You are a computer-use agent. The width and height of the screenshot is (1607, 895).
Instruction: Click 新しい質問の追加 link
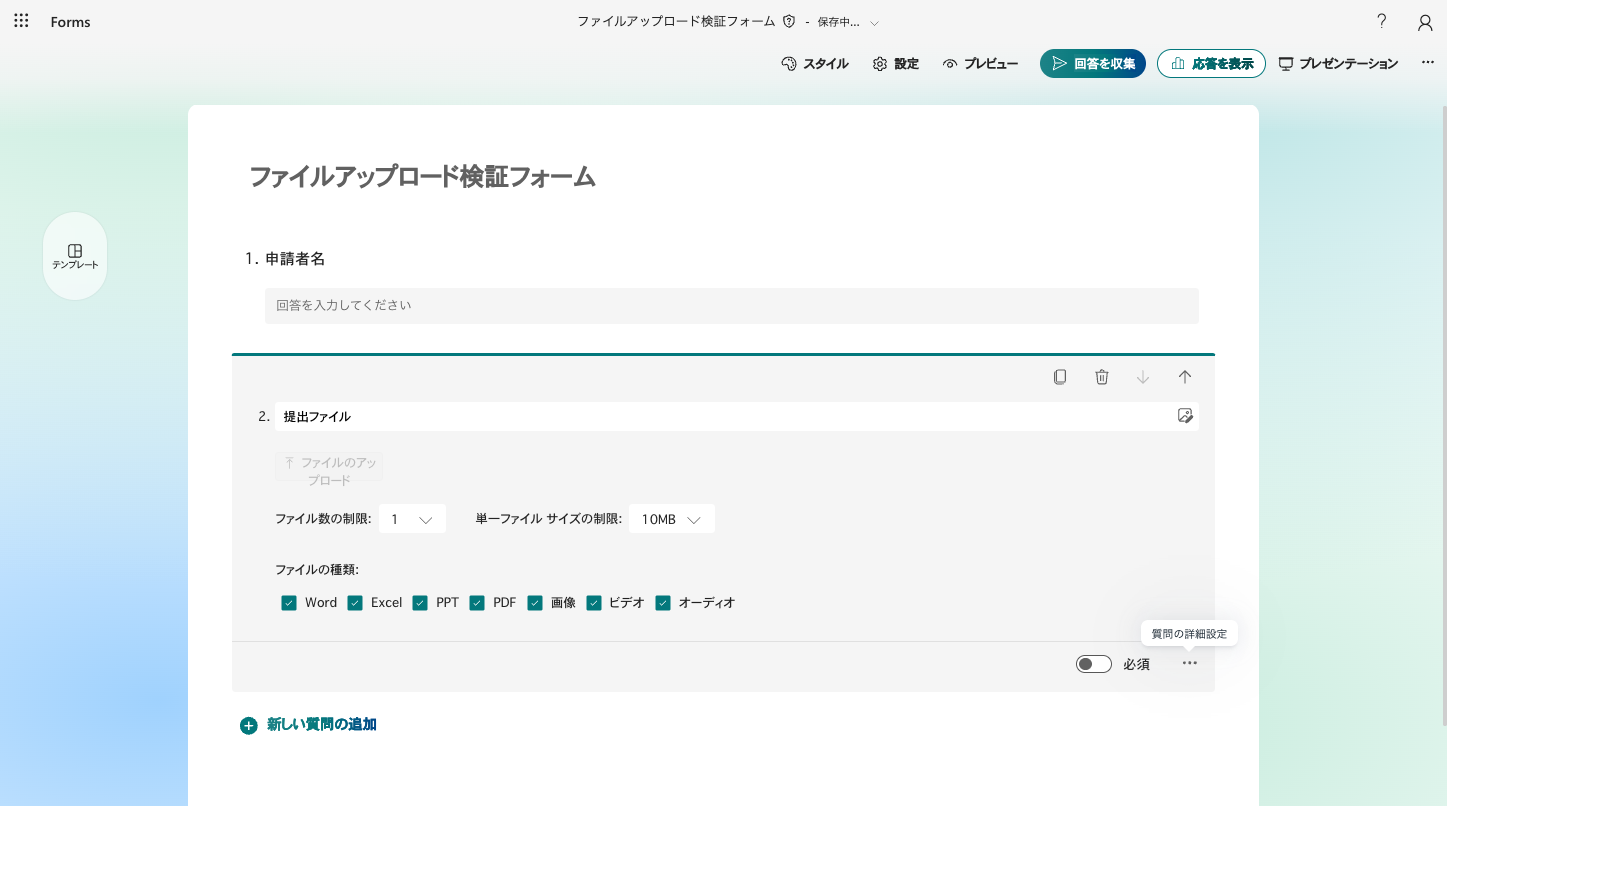(308, 725)
